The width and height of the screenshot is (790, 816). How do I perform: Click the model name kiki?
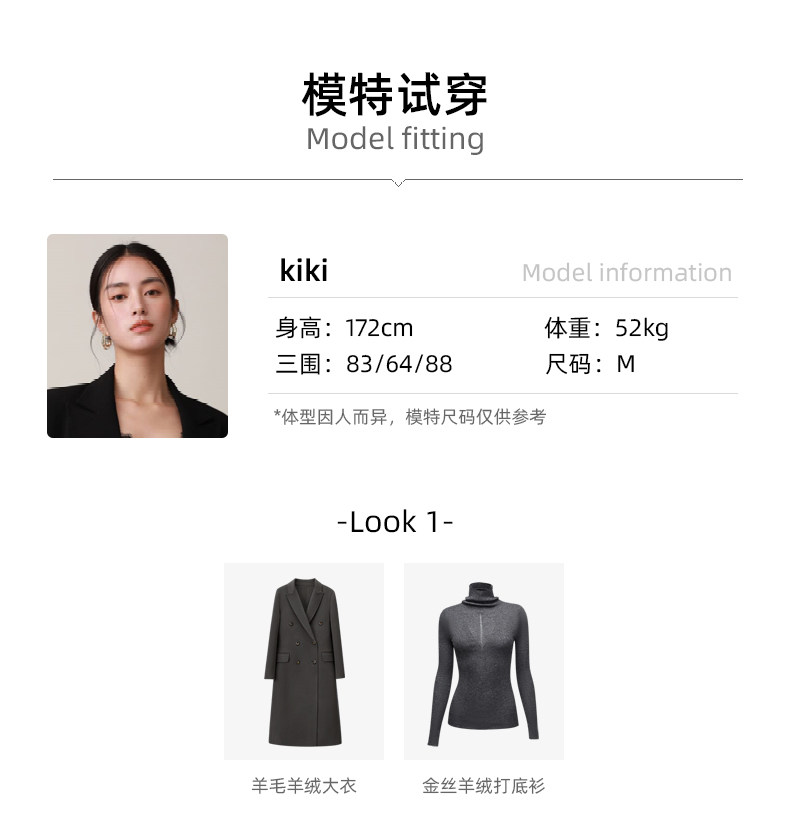tap(304, 271)
